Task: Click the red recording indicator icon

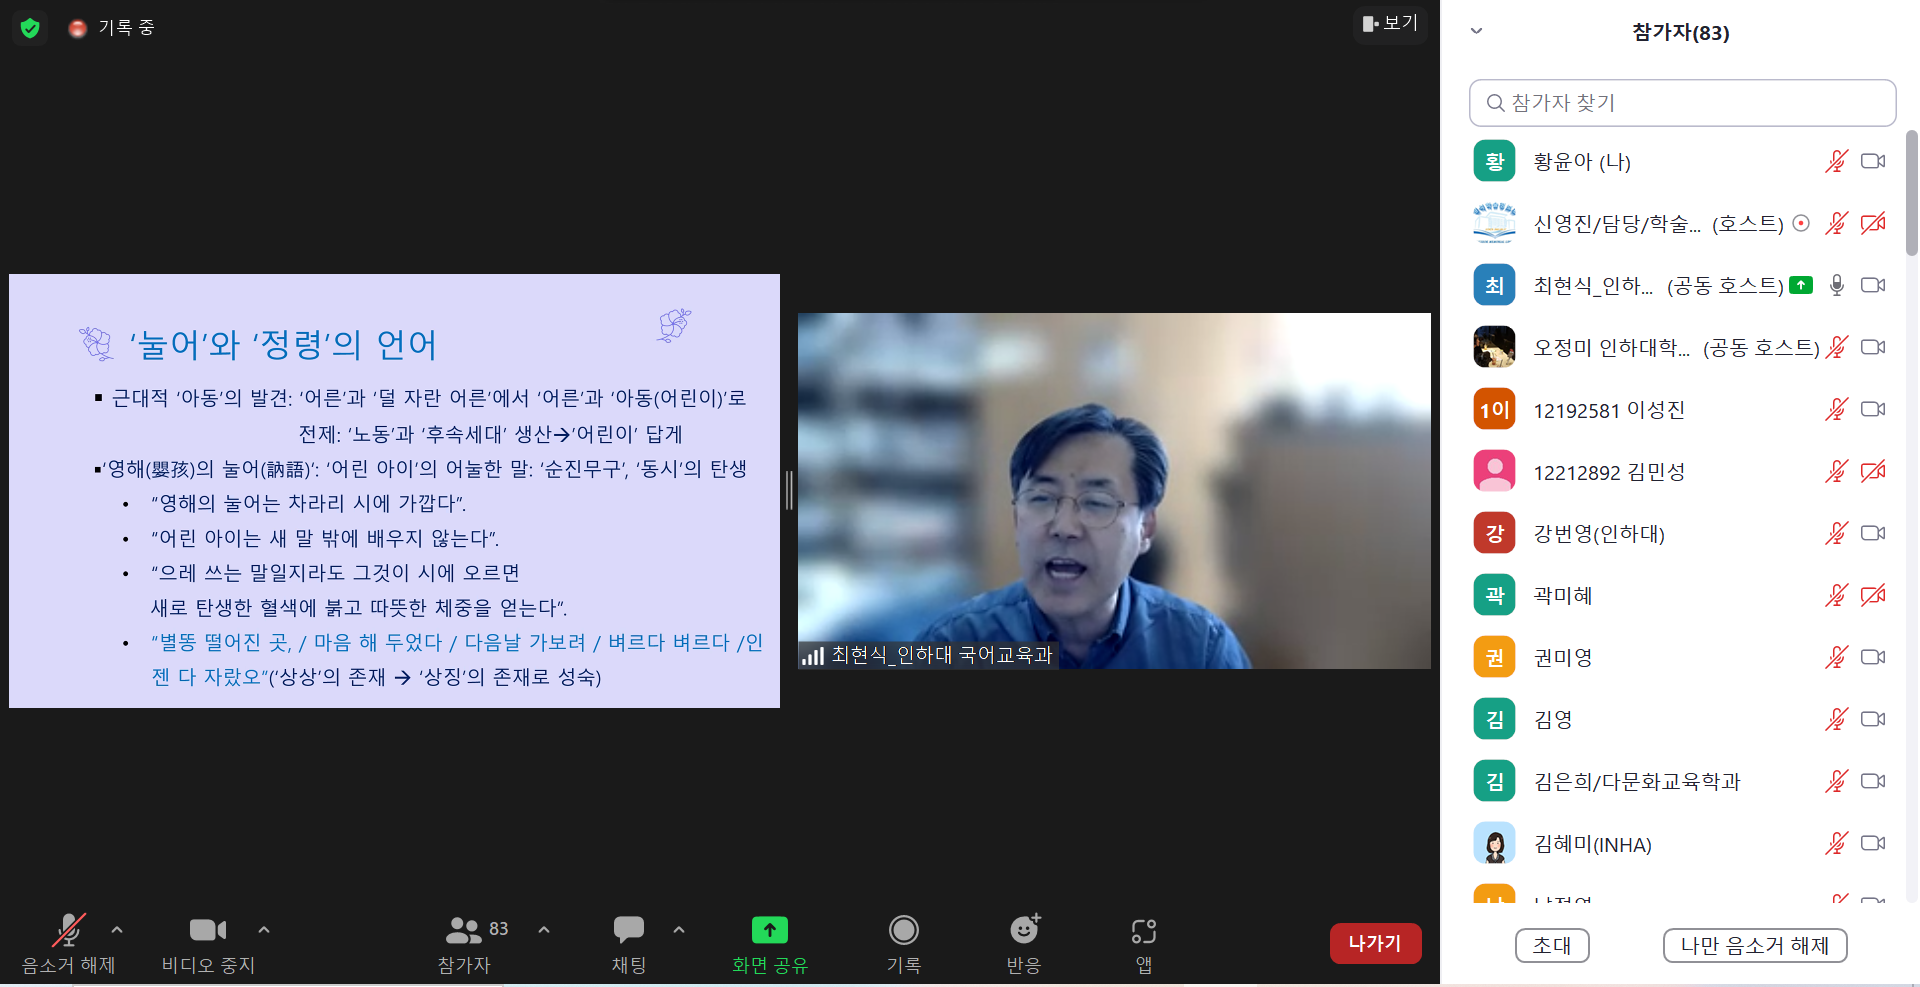Action: (x=77, y=28)
